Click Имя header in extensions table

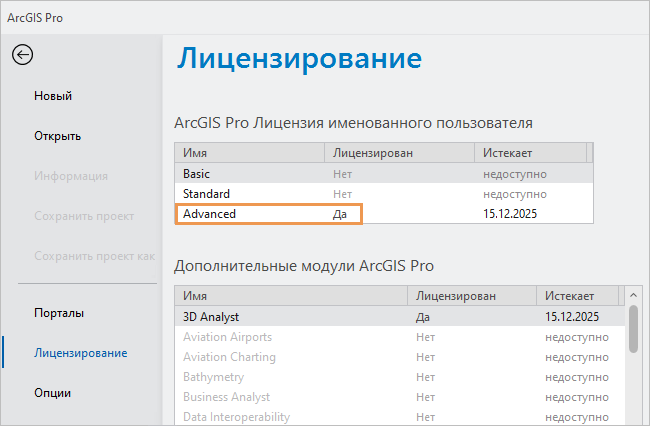291,296
